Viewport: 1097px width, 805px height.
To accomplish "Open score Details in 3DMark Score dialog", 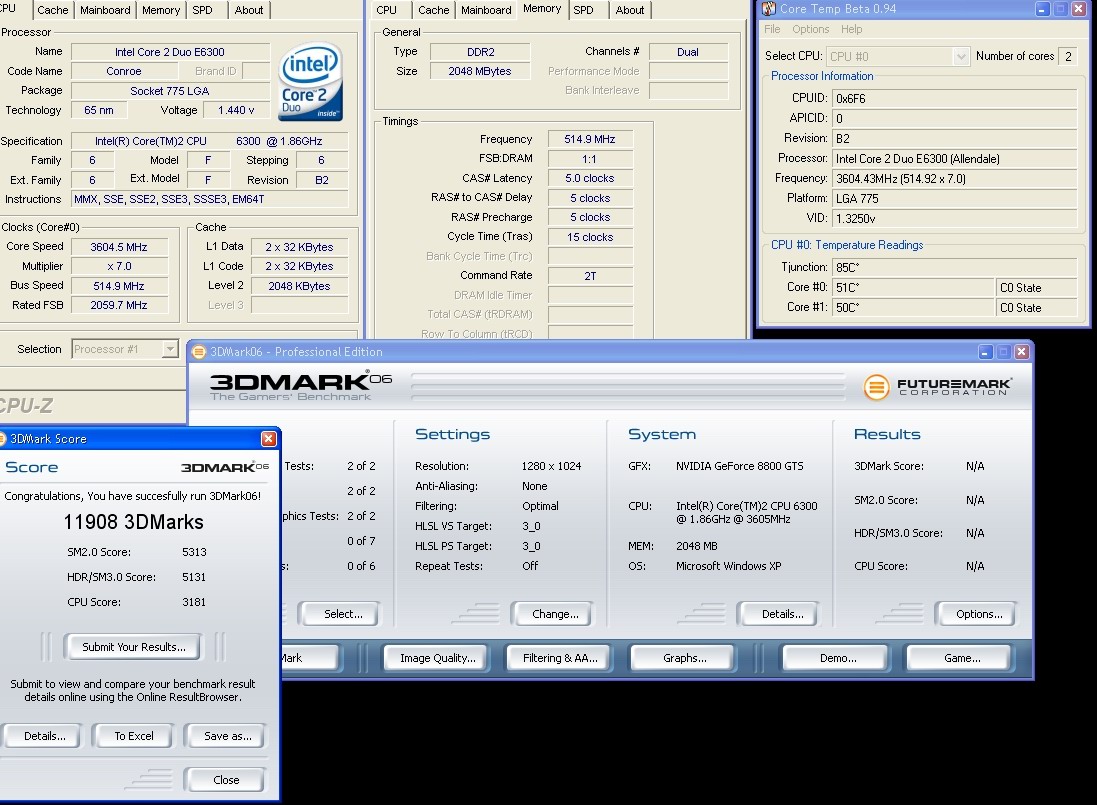I will tap(44, 736).
